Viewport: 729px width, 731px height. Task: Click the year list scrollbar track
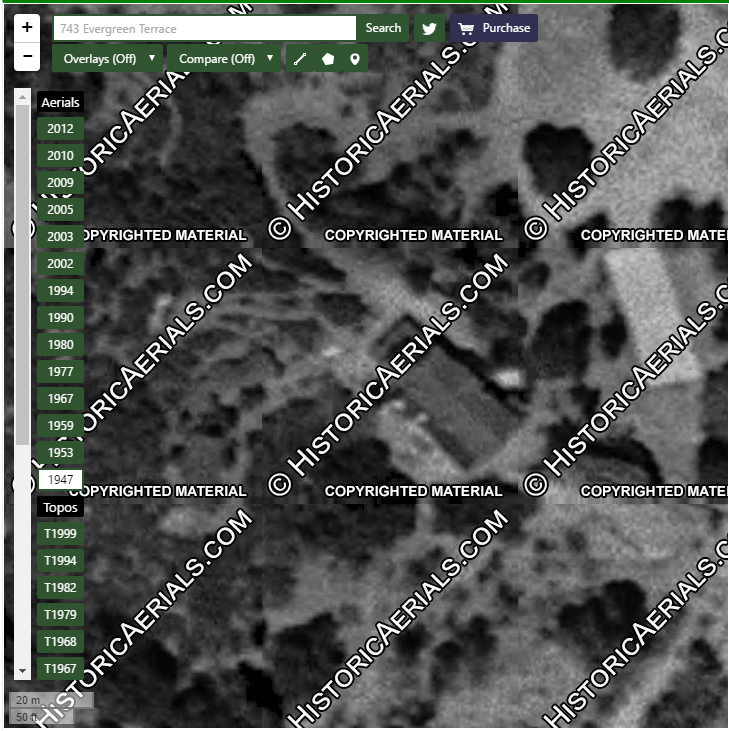click(x=22, y=560)
